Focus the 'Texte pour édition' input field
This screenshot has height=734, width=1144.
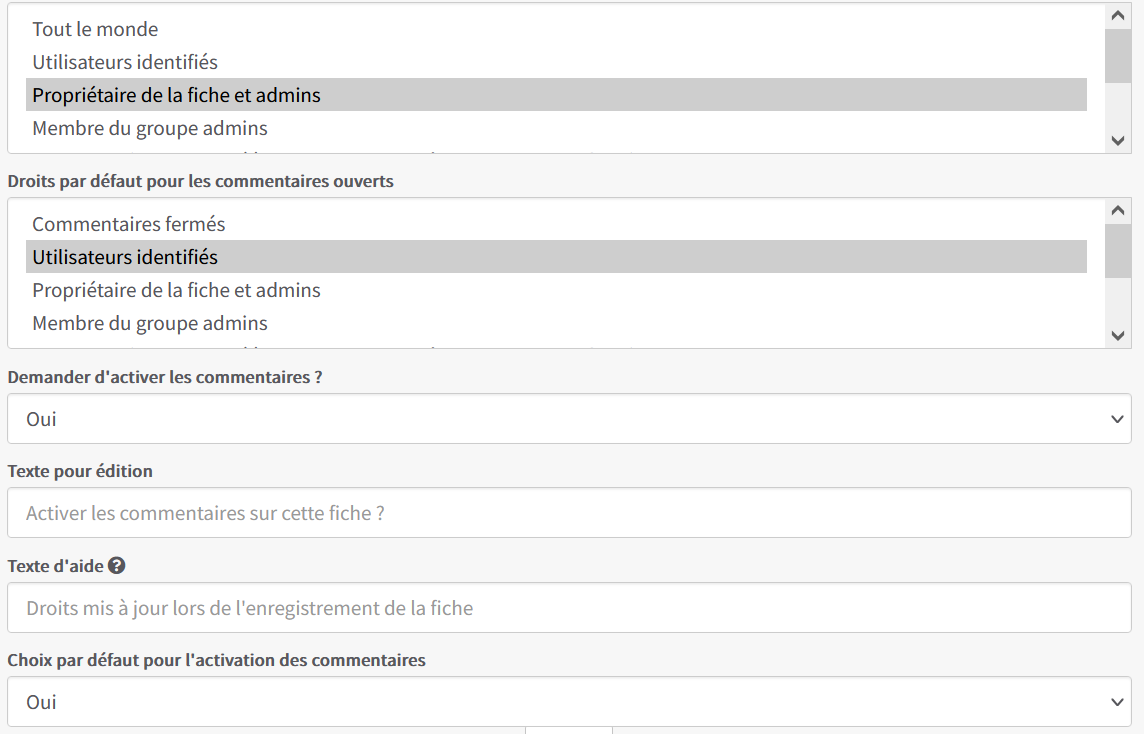pos(569,513)
